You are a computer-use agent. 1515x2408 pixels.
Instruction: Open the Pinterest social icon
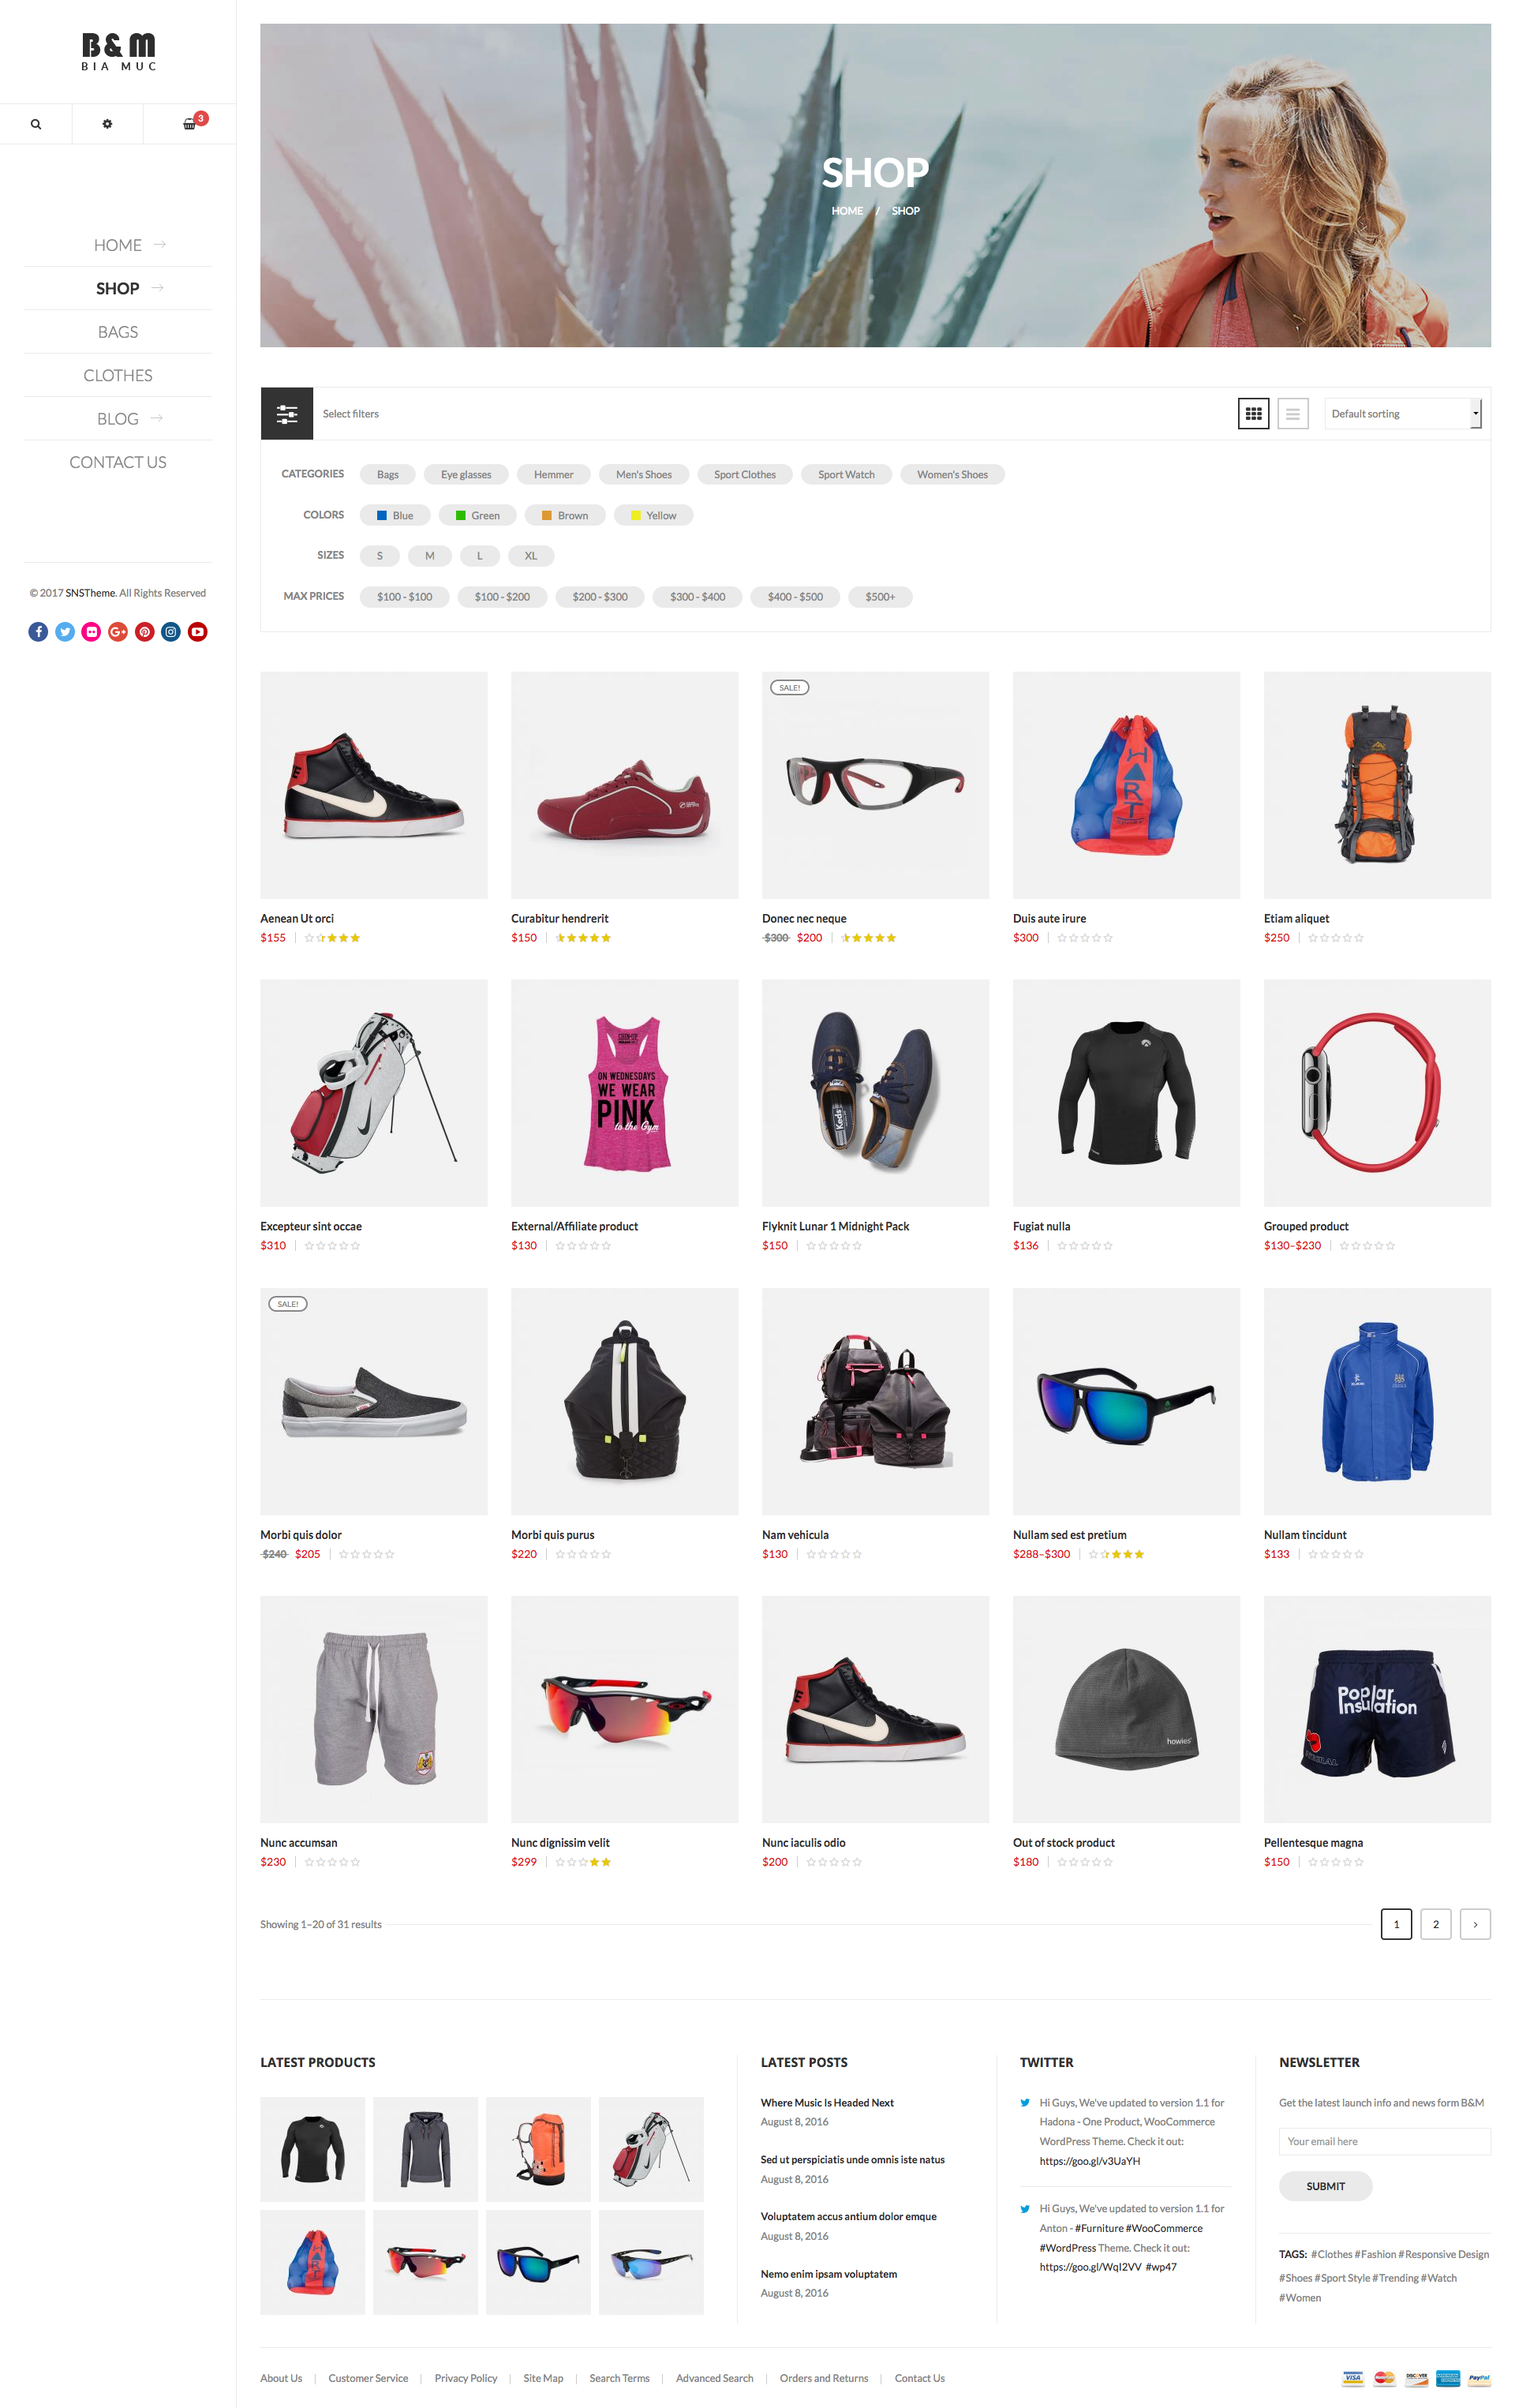[x=145, y=631]
